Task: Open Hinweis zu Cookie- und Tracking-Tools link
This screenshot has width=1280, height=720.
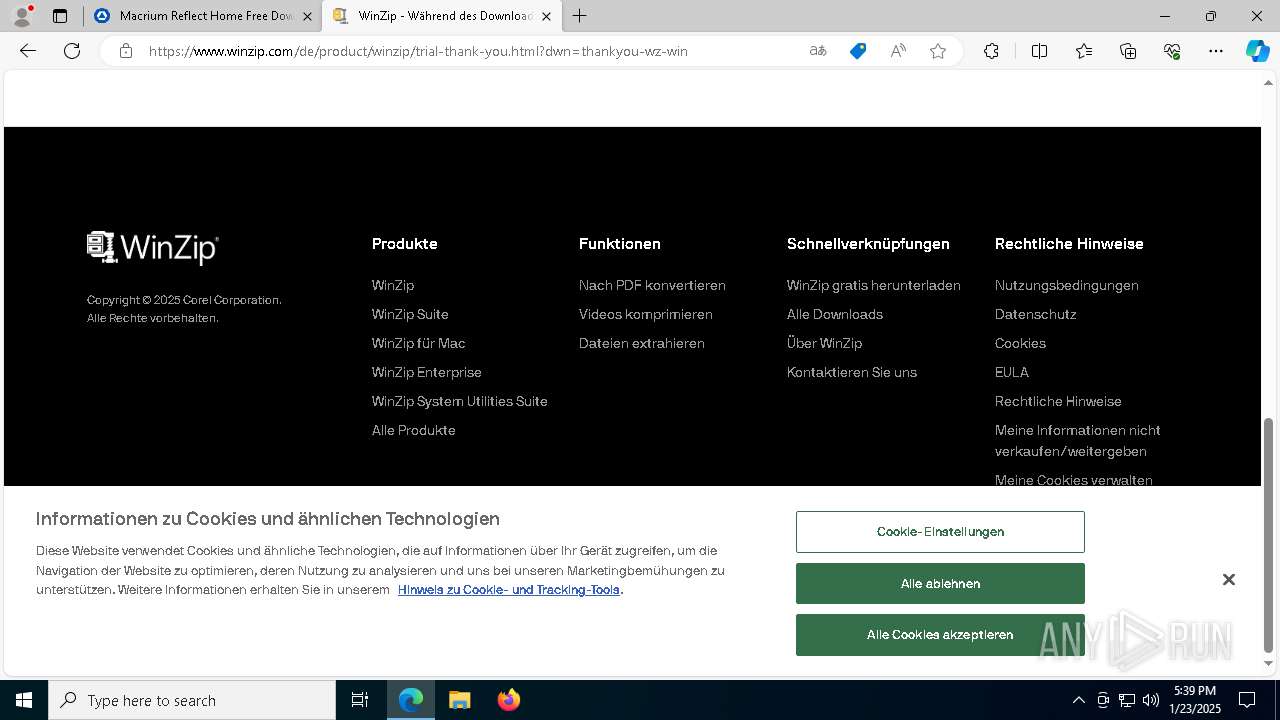Action: click(x=509, y=590)
